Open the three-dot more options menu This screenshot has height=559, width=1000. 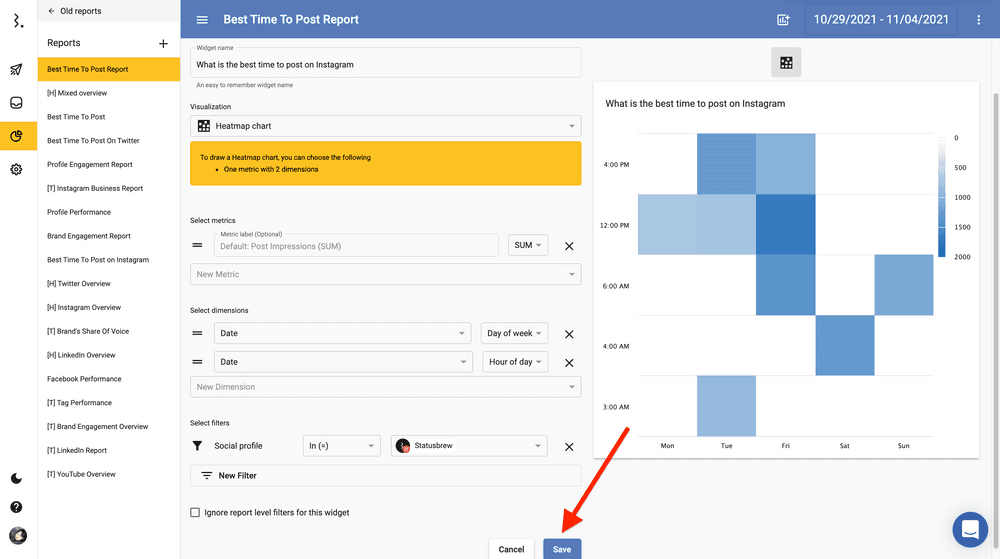click(979, 20)
